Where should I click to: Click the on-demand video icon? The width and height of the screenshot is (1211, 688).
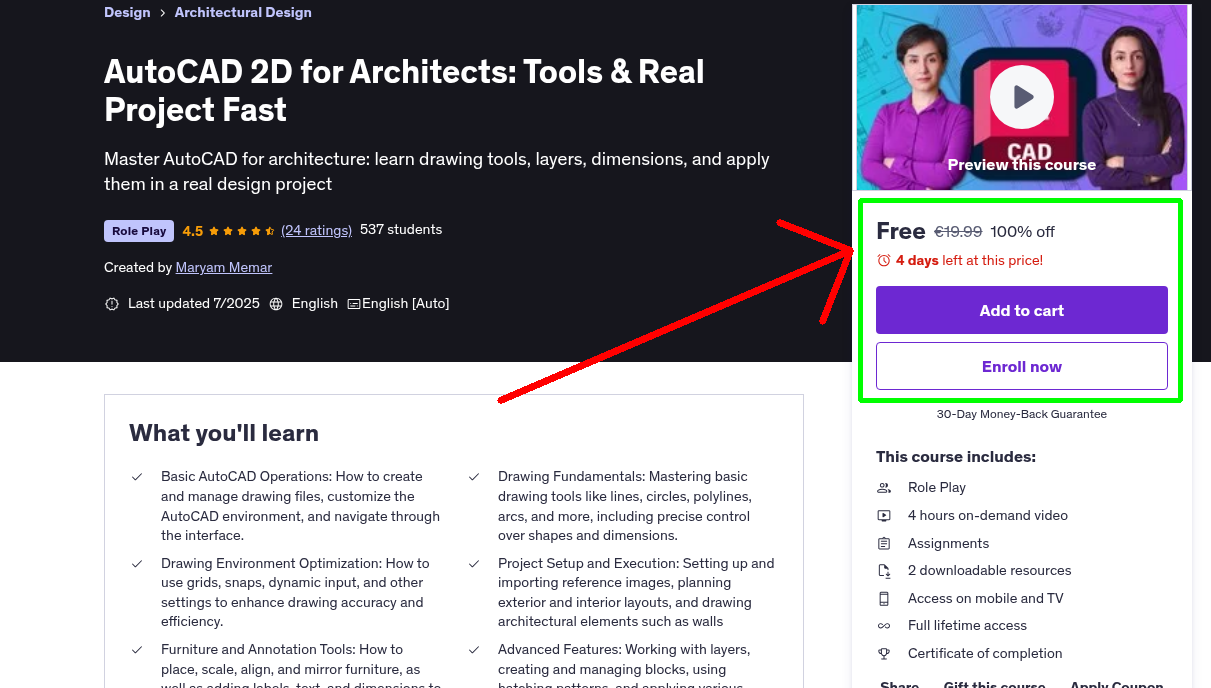pyautogui.click(x=884, y=515)
